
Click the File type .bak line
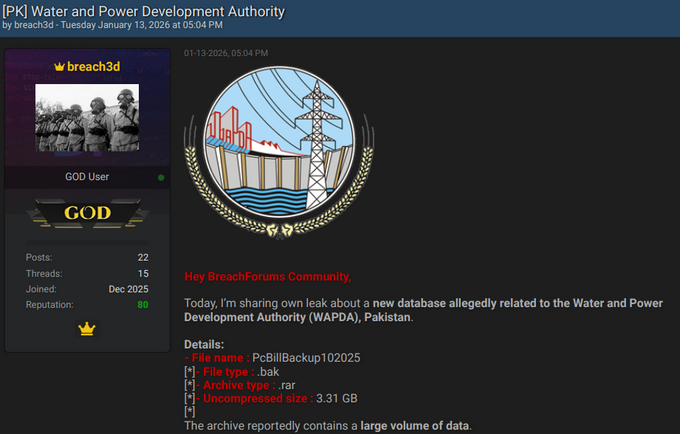[232, 372]
